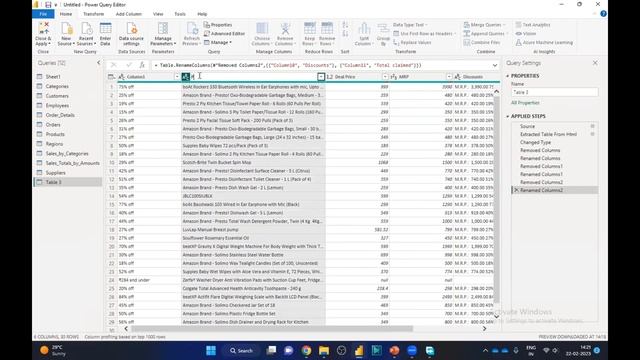Select the Renamed Columns2 applied step
The image size is (640, 360).
tap(555, 190)
